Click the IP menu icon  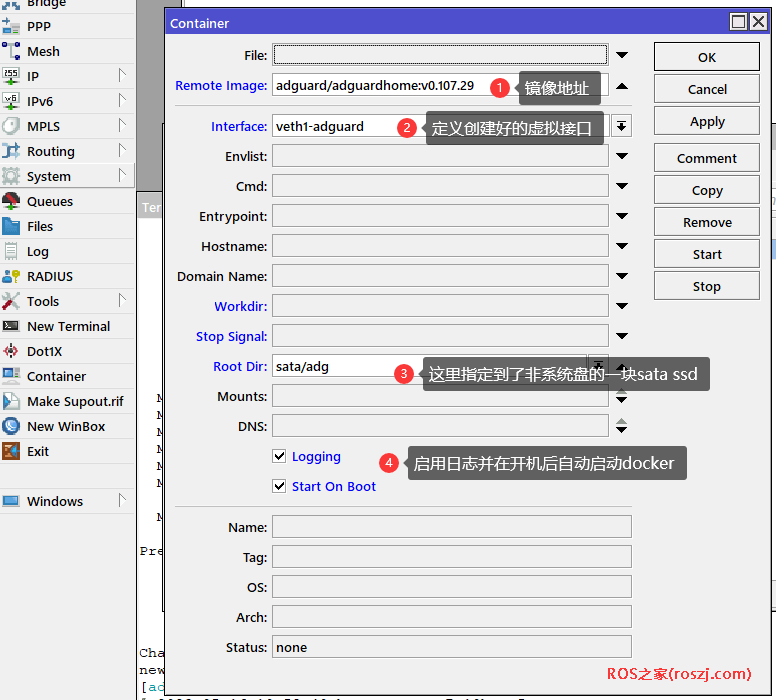tap(11, 76)
